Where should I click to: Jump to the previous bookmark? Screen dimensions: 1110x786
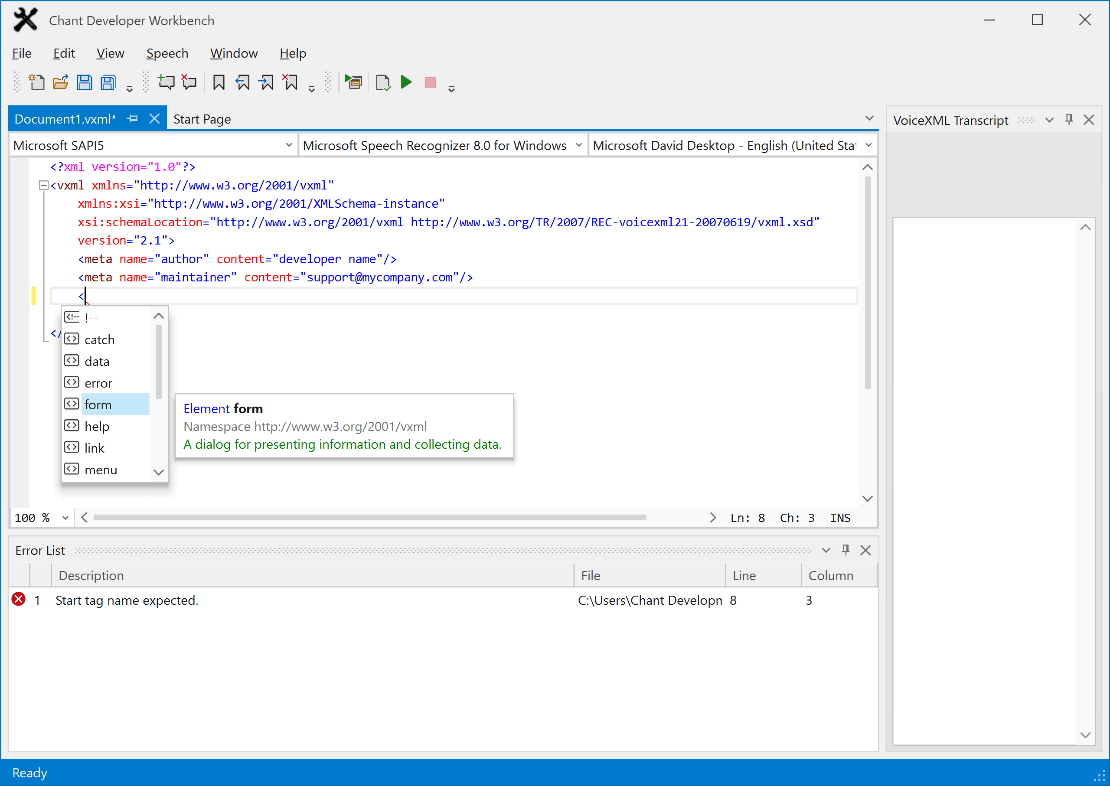242,82
